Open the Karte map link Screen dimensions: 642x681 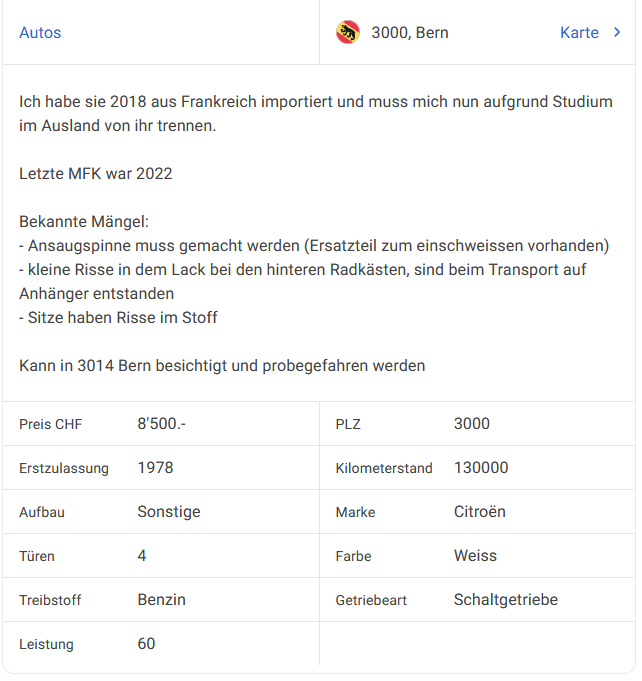click(580, 33)
